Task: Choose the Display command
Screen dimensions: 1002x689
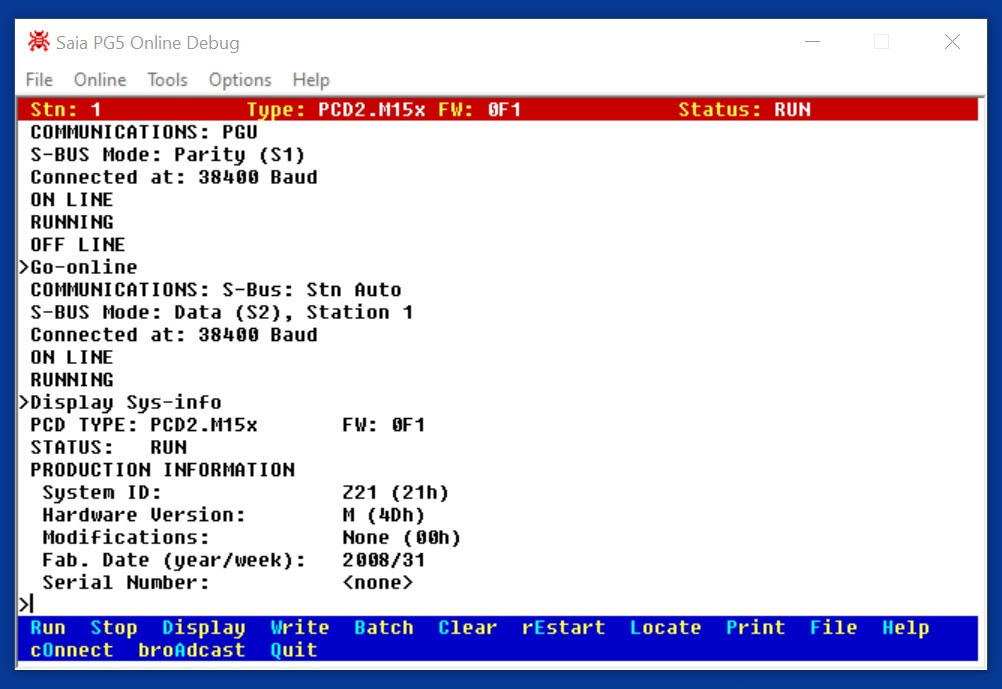Action: click(204, 628)
